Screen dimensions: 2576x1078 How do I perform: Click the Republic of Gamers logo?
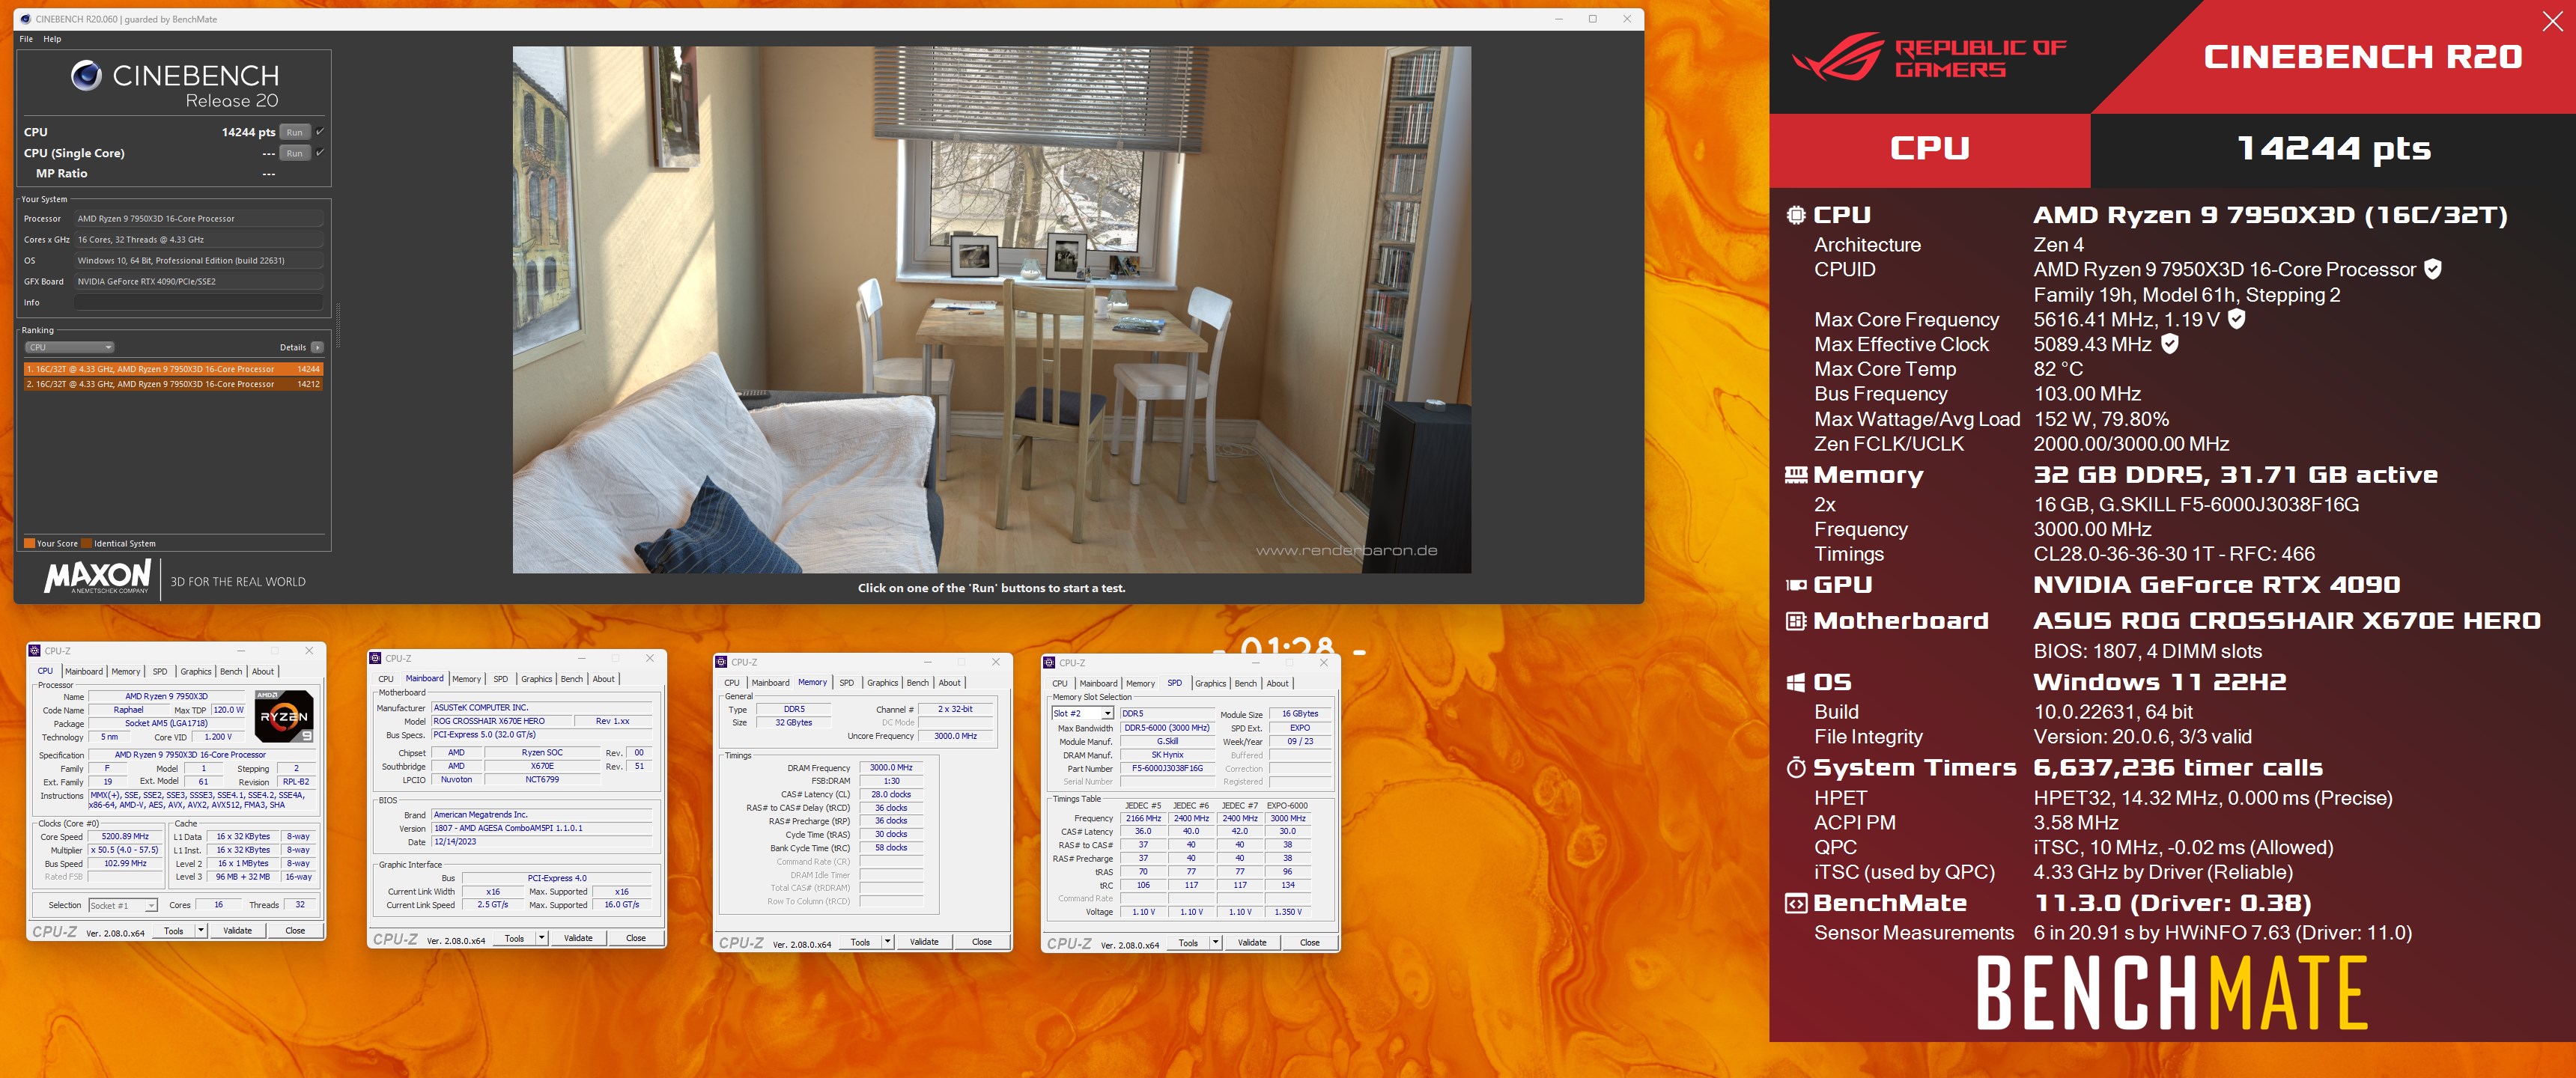tap(1929, 56)
